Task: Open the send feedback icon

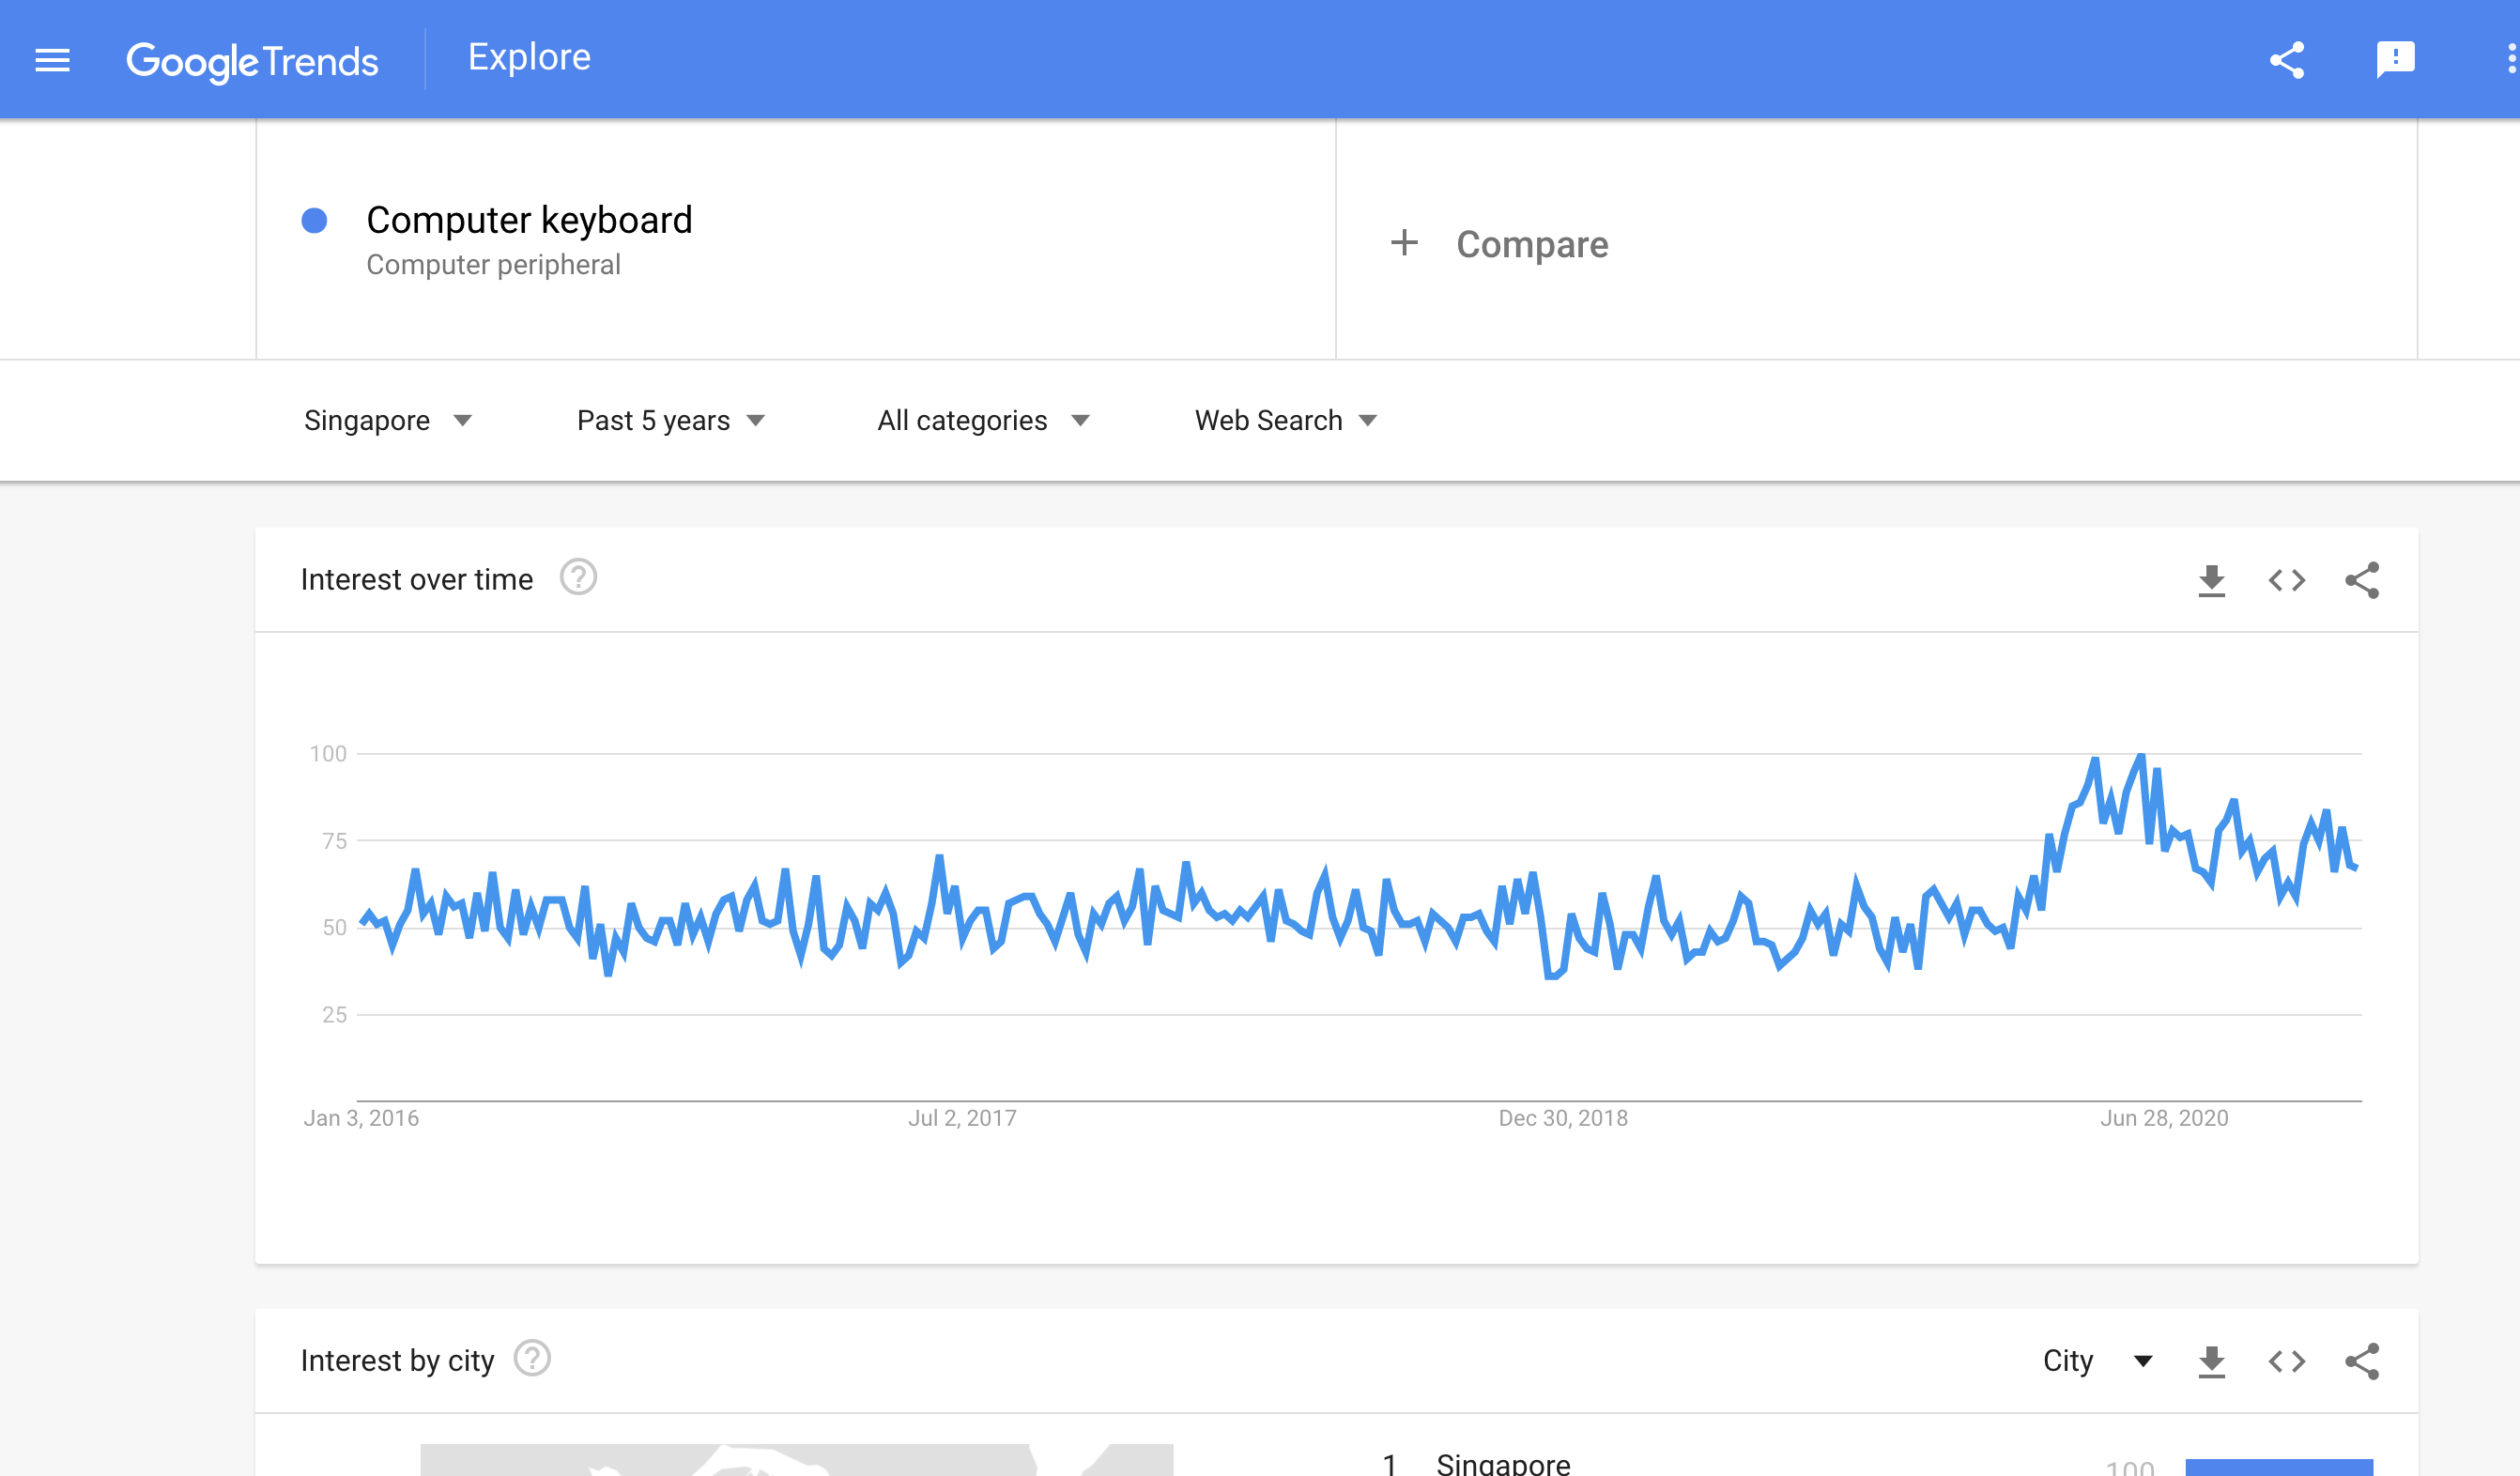Action: click(x=2395, y=59)
